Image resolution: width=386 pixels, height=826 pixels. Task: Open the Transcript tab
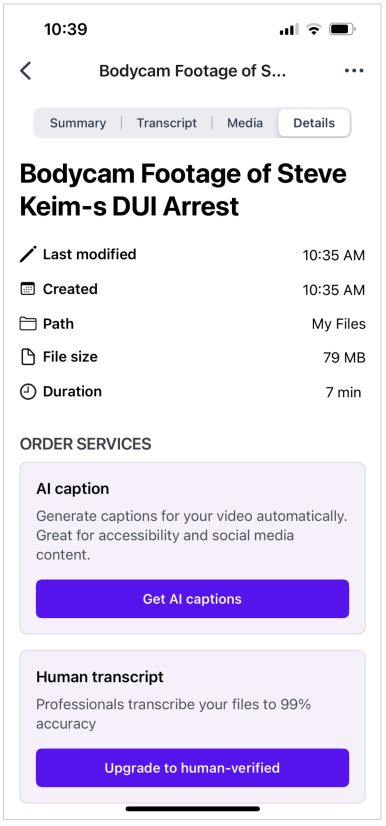point(166,123)
